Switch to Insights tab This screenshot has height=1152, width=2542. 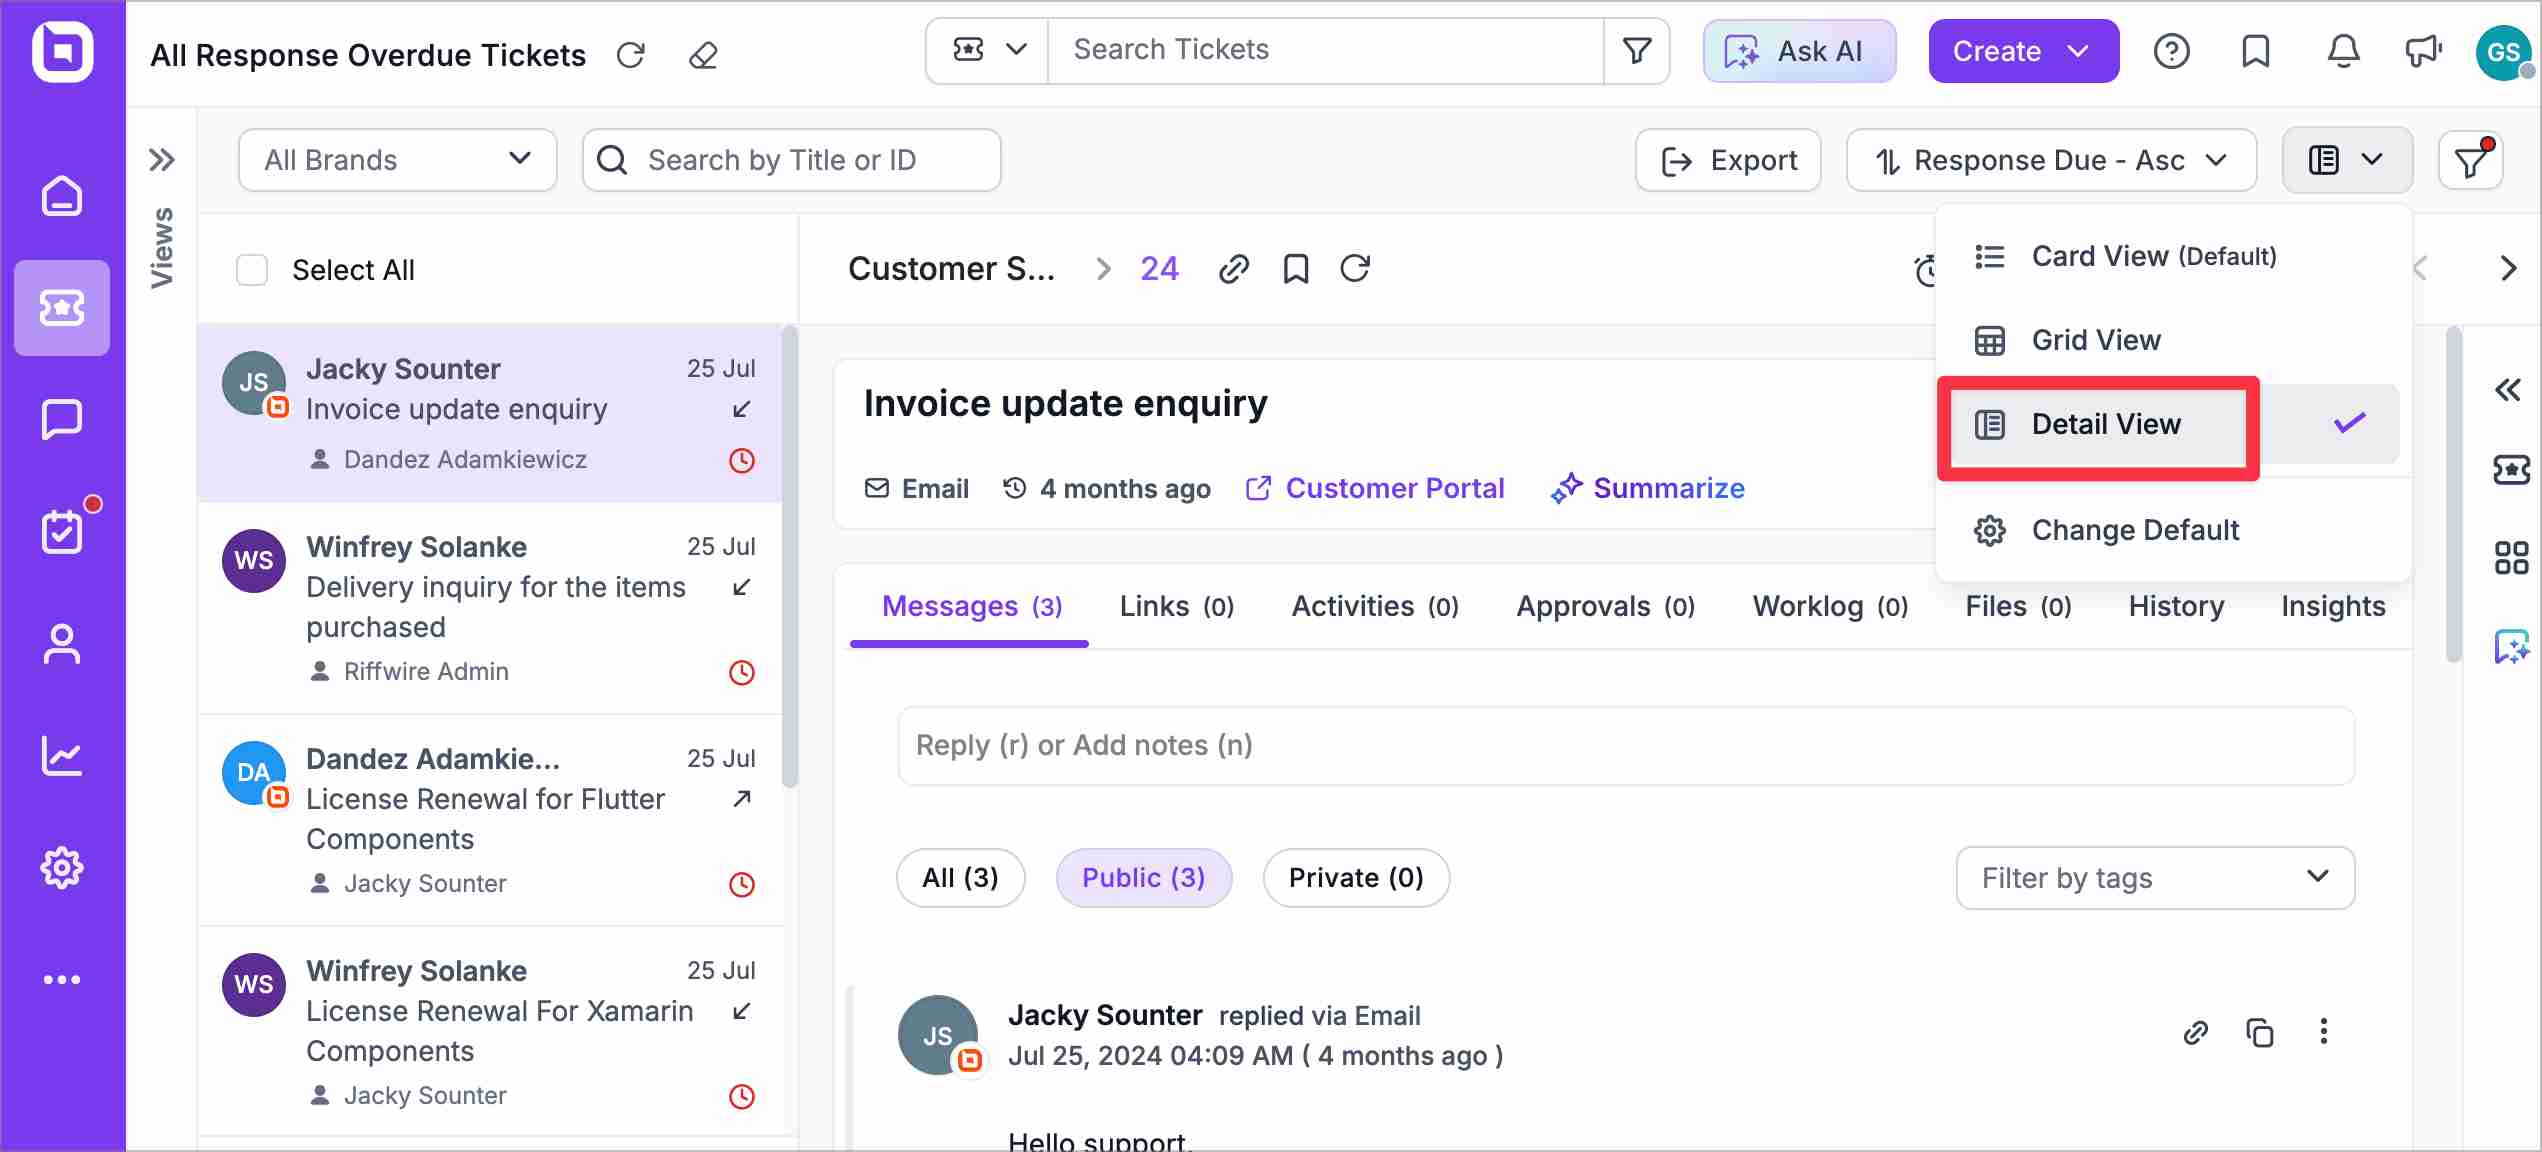point(2333,607)
